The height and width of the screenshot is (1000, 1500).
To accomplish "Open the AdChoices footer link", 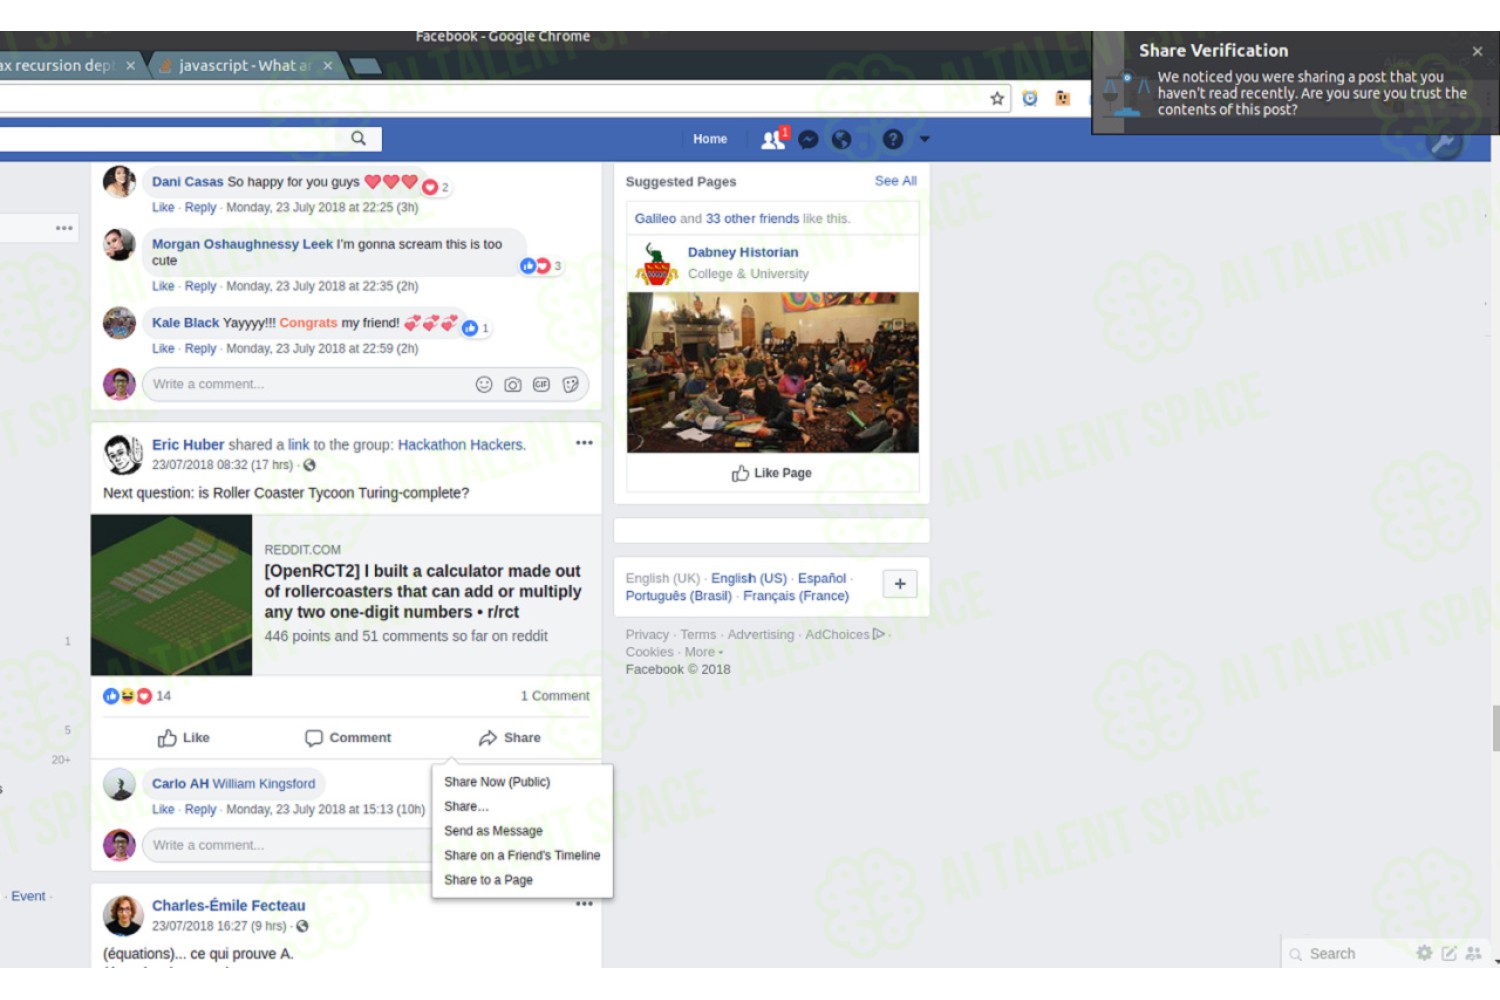I will pos(845,634).
